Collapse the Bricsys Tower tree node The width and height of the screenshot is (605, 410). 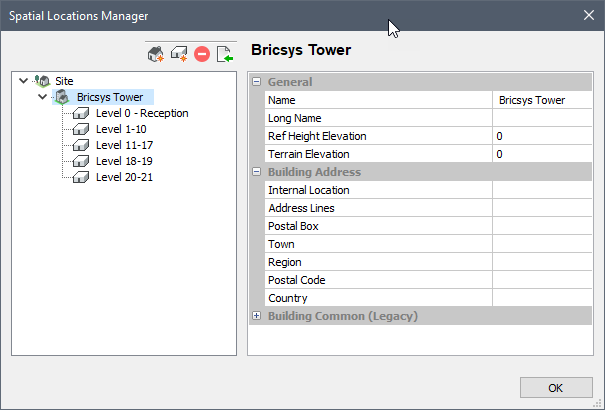(42, 97)
